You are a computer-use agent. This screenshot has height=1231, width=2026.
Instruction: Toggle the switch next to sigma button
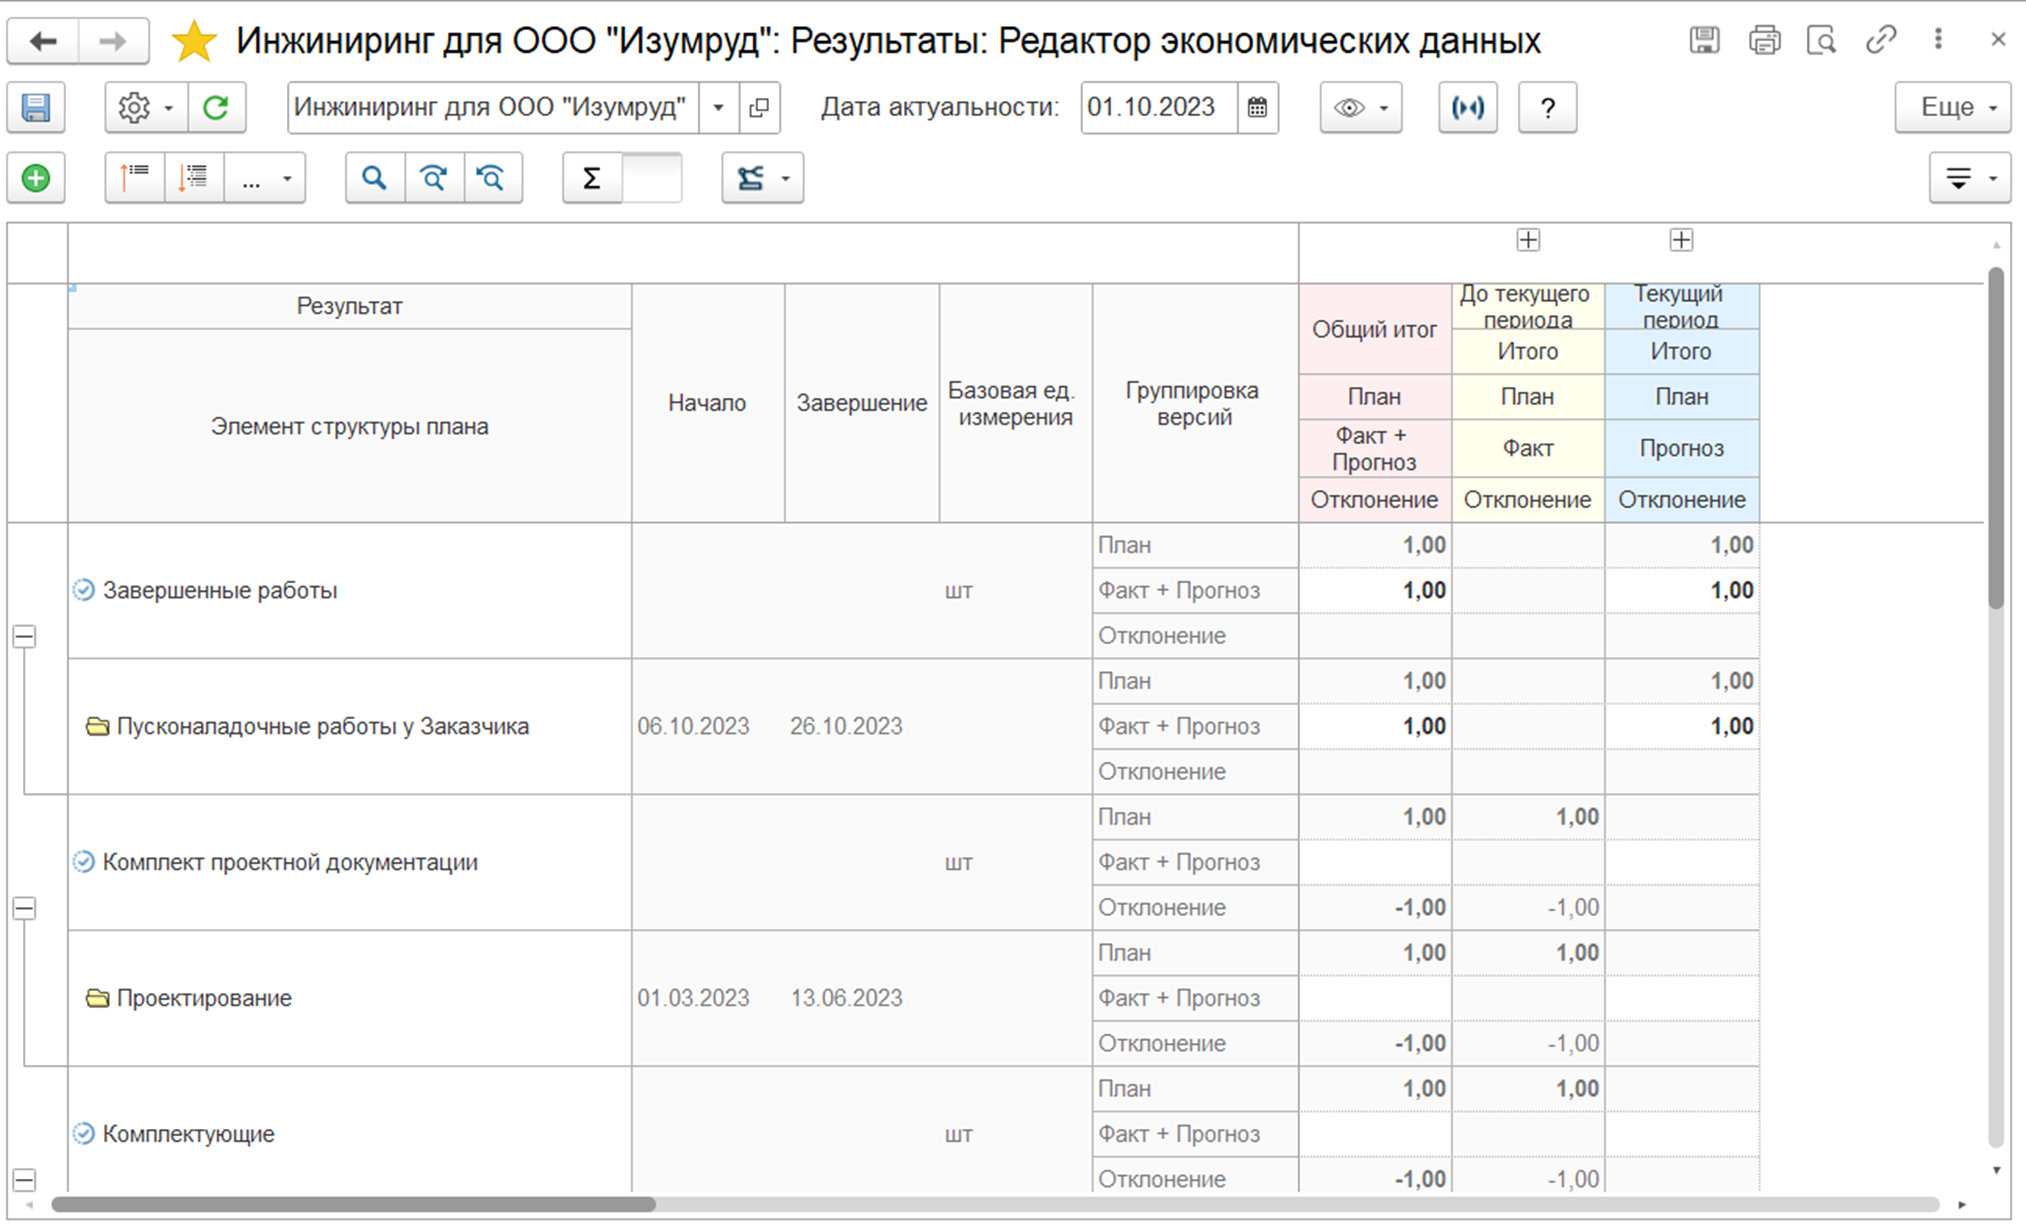[651, 179]
